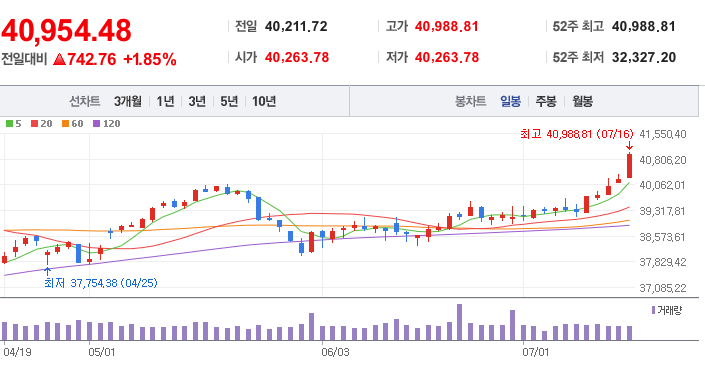
Task: Click the purple 120-day moving average swatch
Action: point(96,124)
